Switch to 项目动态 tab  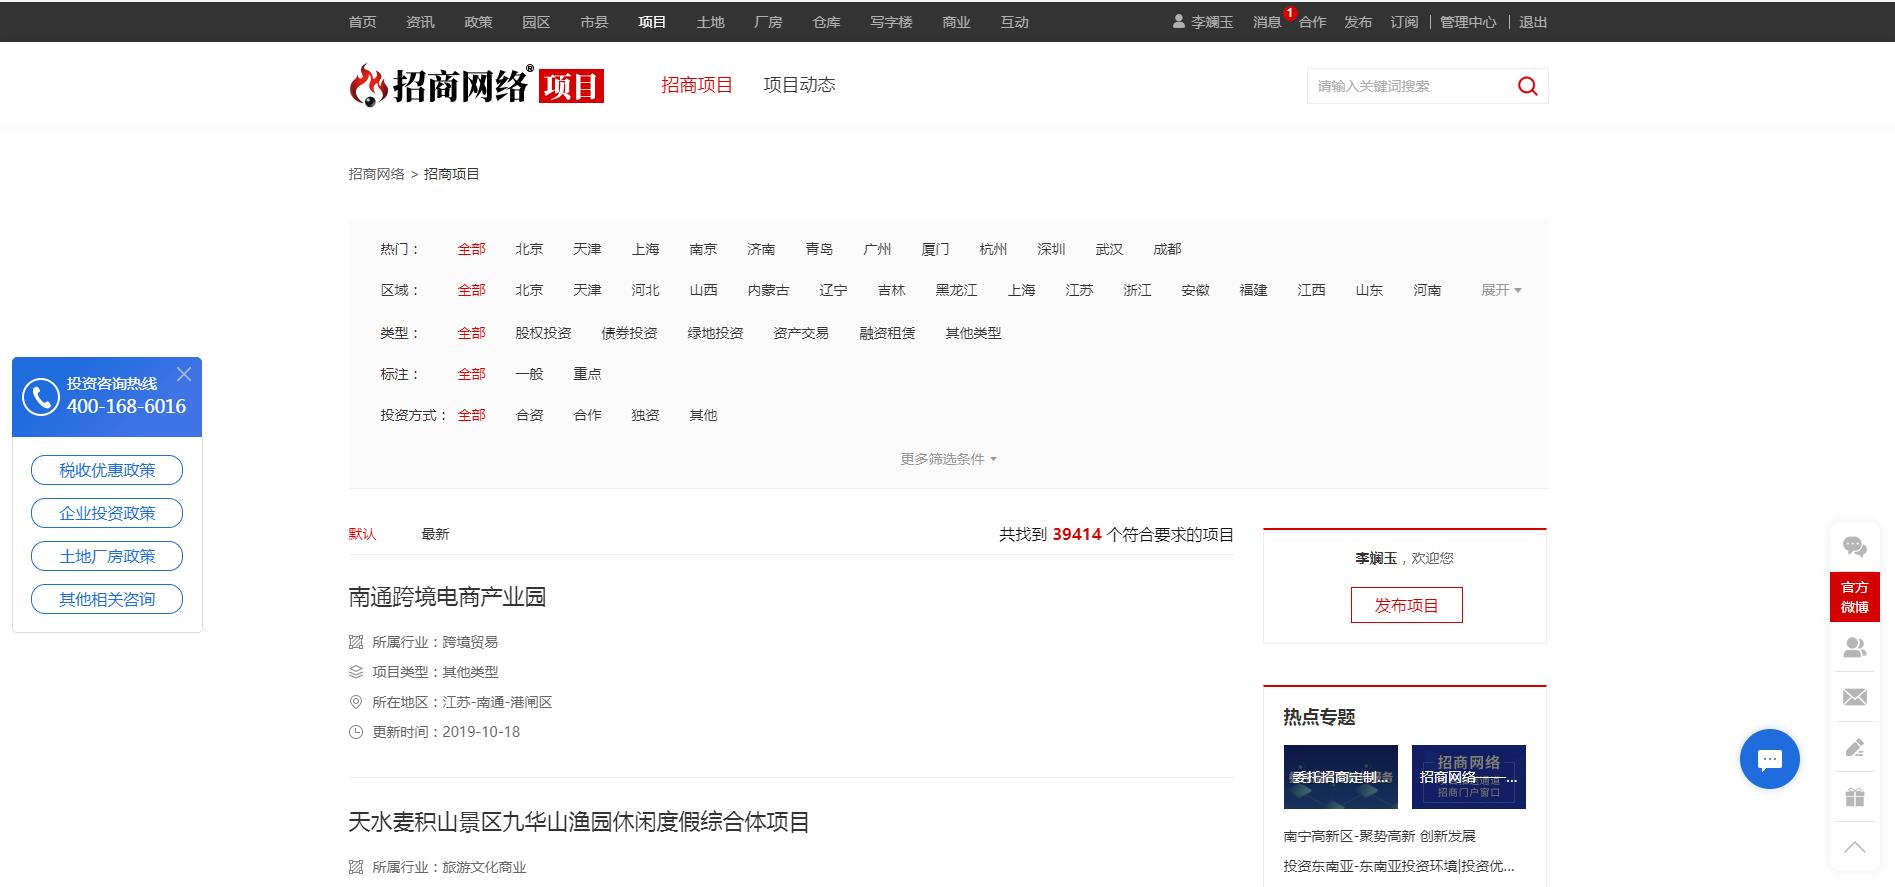(x=799, y=85)
